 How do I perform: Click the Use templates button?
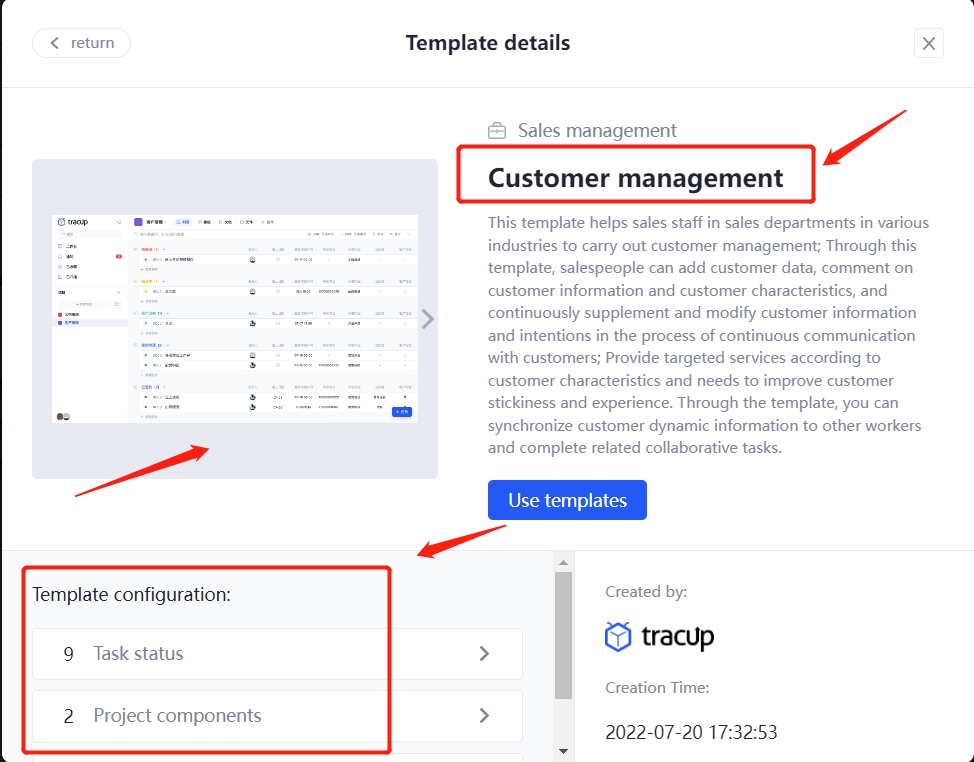tap(567, 500)
